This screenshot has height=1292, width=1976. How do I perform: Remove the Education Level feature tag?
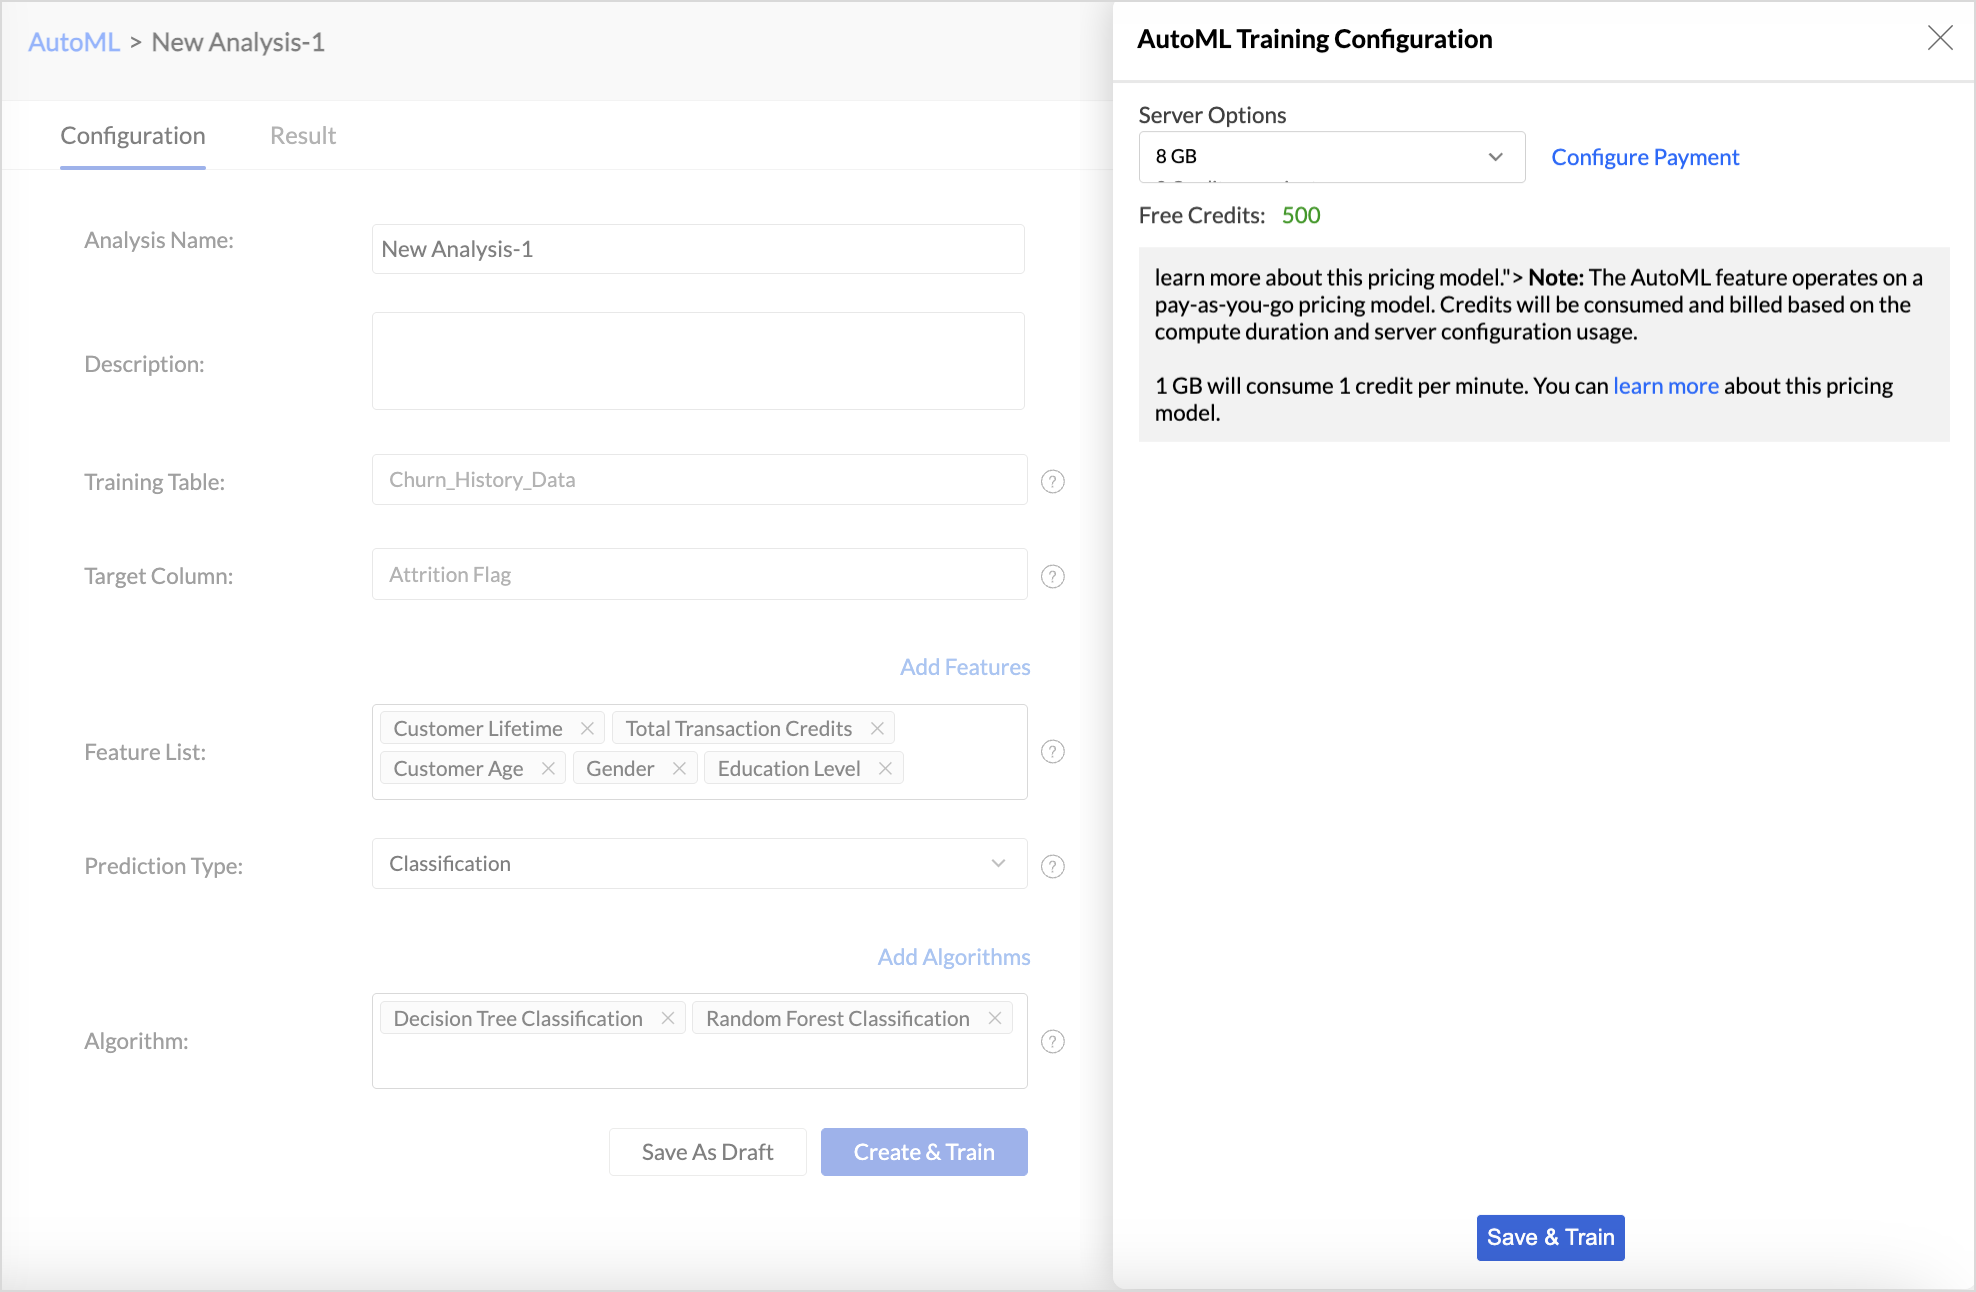pos(885,768)
